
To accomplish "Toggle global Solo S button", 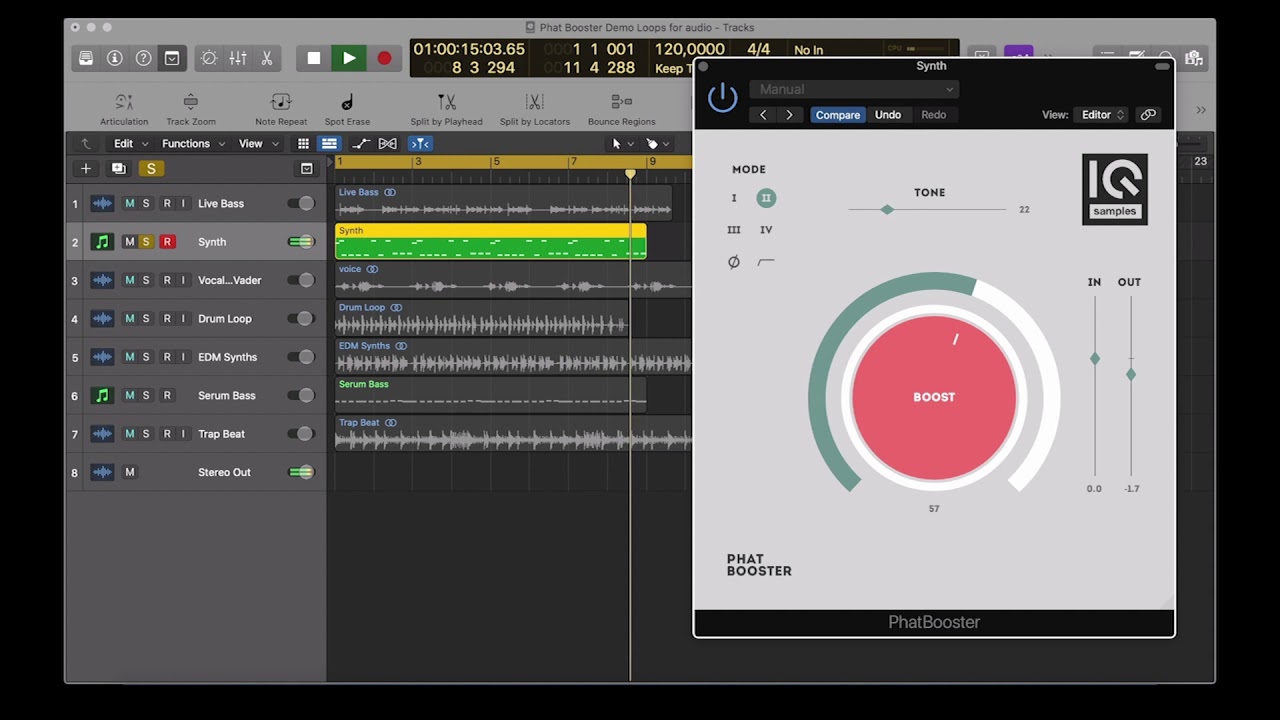I will pyautogui.click(x=151, y=169).
